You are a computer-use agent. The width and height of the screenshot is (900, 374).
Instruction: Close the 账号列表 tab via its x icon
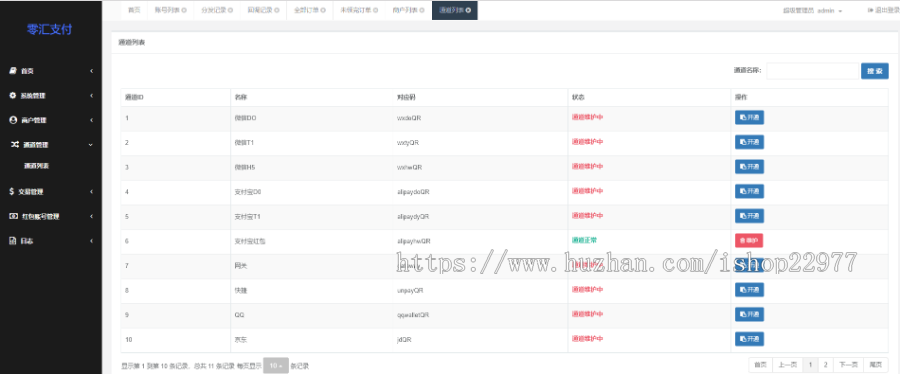(184, 10)
